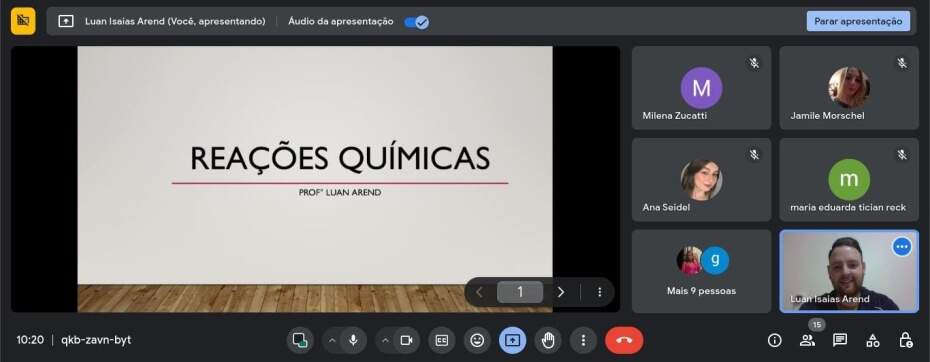Show the participants list
Screen dimensions: 930x362
click(x=807, y=340)
